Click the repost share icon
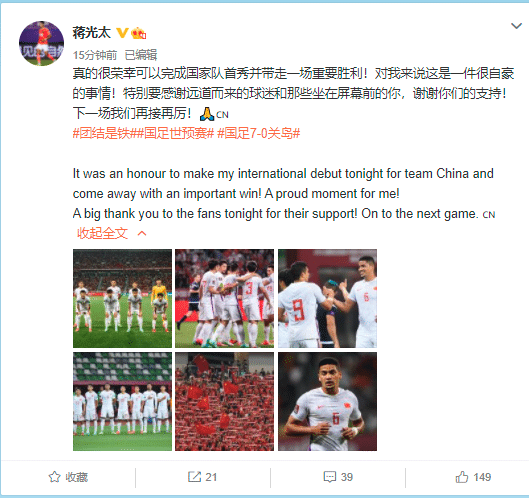529x498 pixels. click(x=194, y=477)
